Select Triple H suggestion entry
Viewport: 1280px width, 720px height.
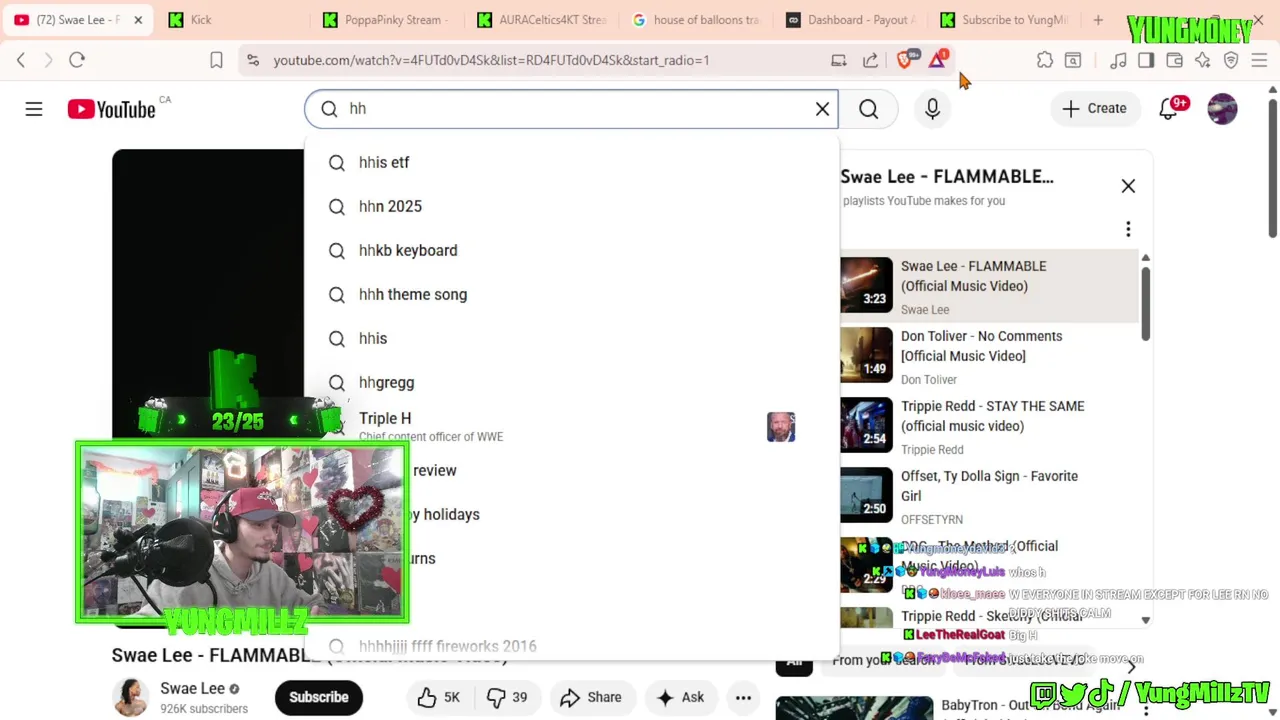pyautogui.click(x=571, y=427)
